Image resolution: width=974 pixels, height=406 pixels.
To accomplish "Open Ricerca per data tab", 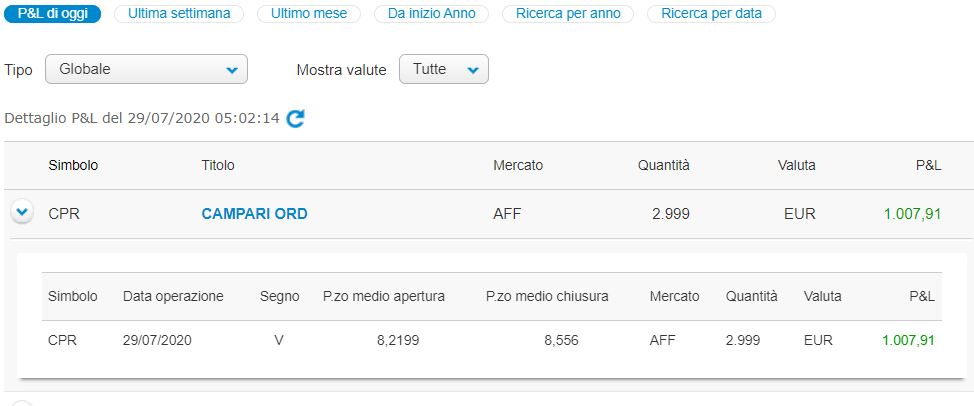I will (711, 14).
